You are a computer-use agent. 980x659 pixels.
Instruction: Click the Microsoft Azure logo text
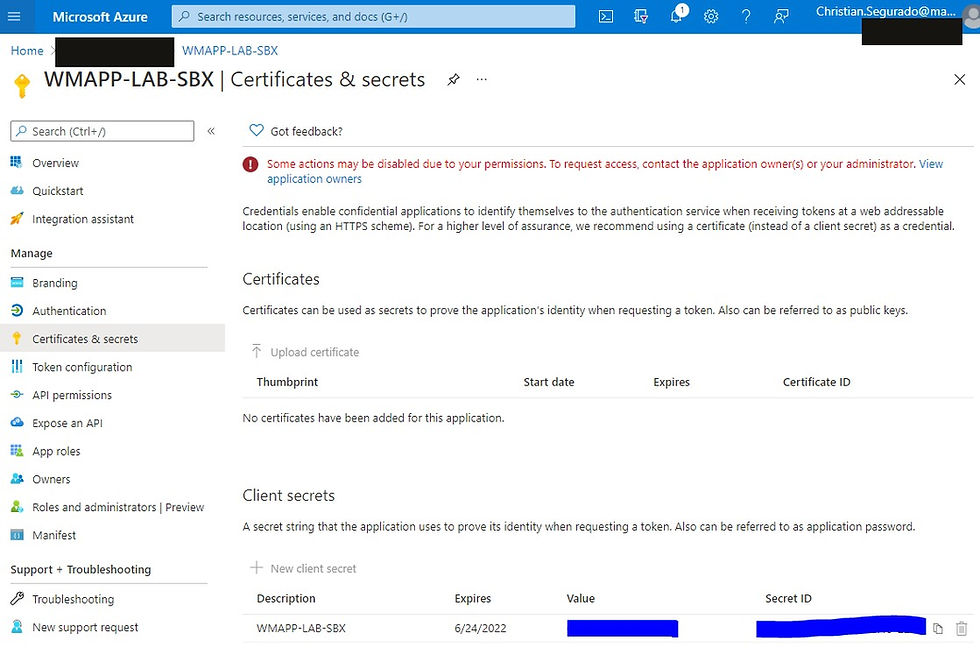[100, 17]
